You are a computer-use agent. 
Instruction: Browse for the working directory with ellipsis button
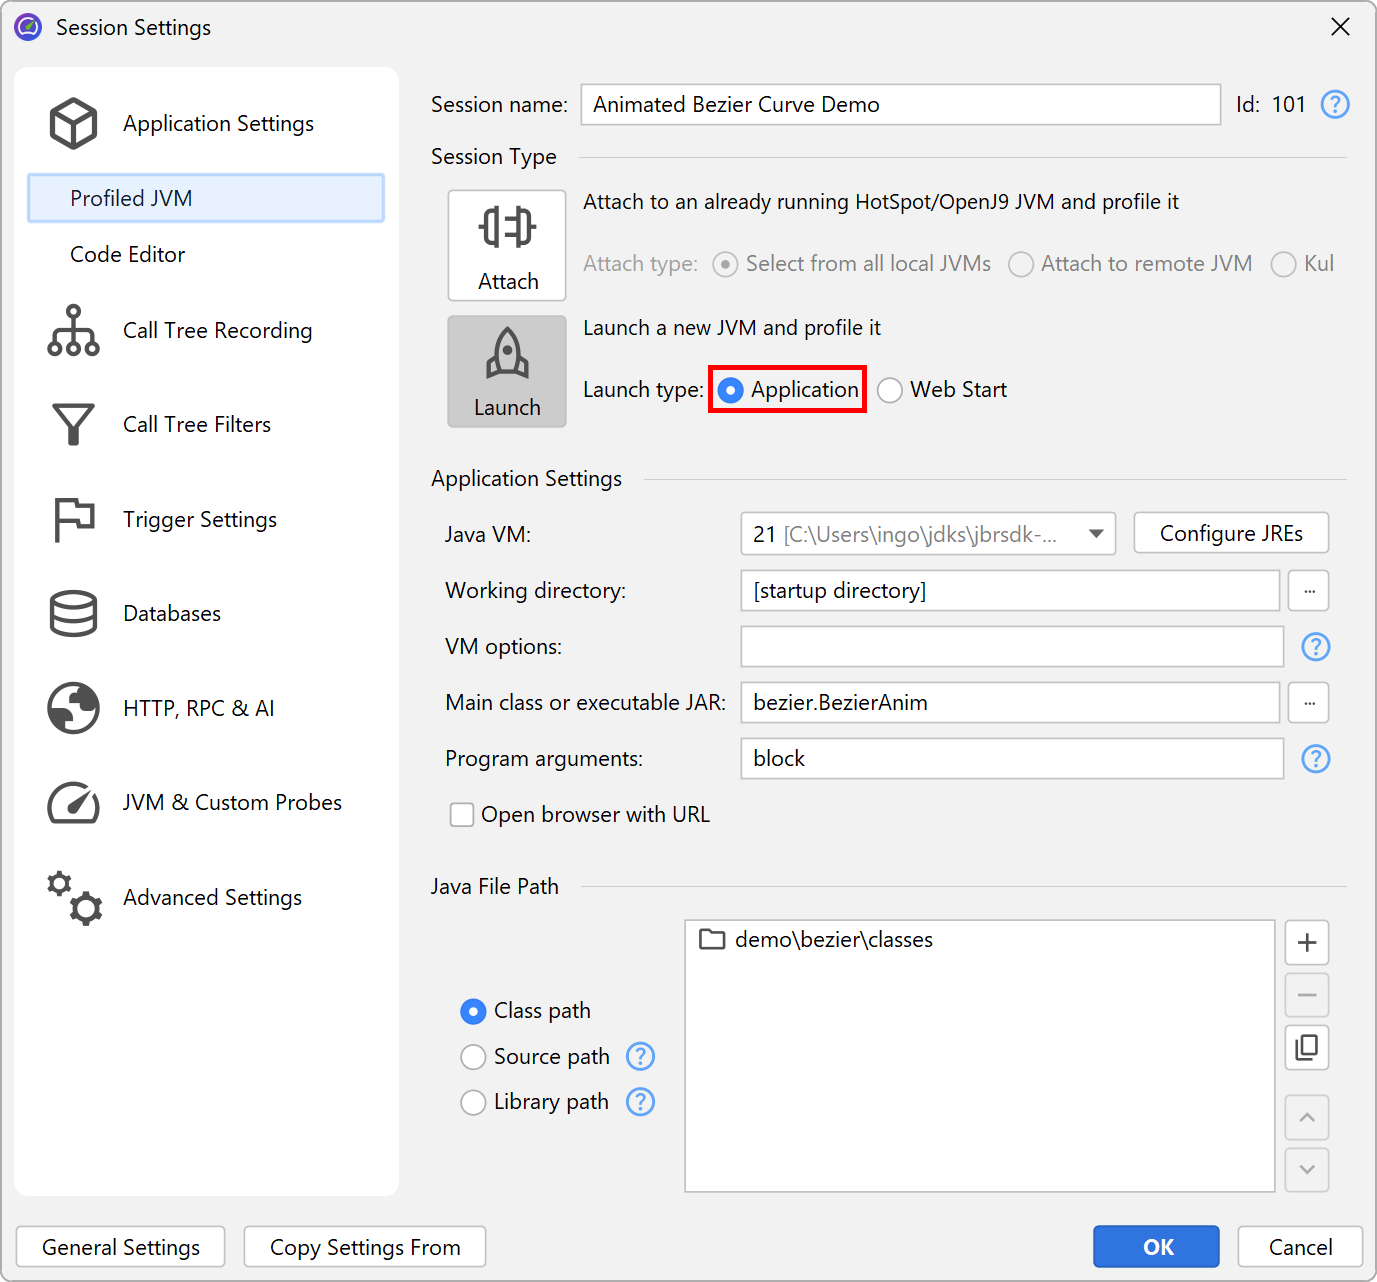click(1308, 591)
